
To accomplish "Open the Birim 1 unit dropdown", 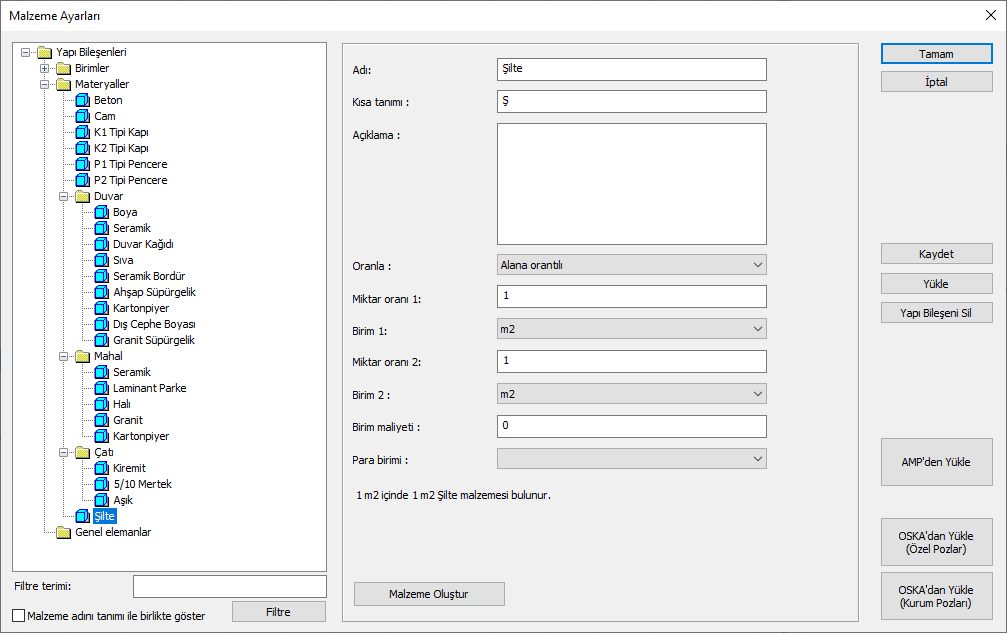I will (x=631, y=329).
